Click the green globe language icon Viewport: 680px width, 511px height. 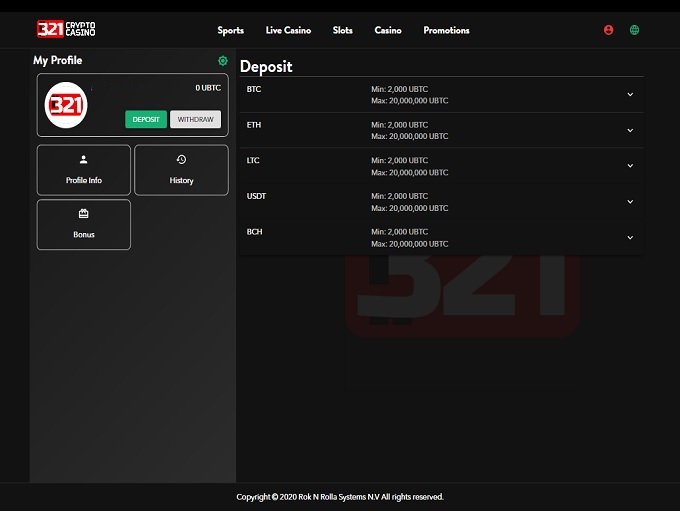point(634,30)
